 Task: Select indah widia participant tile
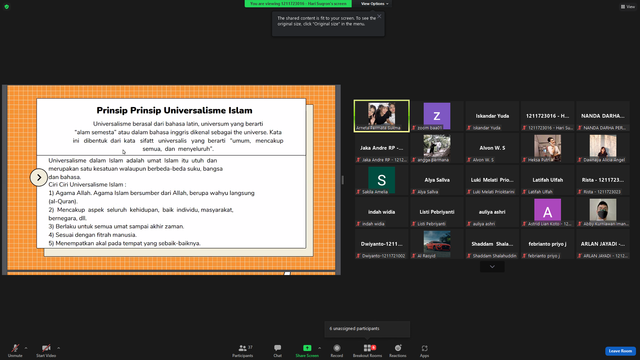382,212
